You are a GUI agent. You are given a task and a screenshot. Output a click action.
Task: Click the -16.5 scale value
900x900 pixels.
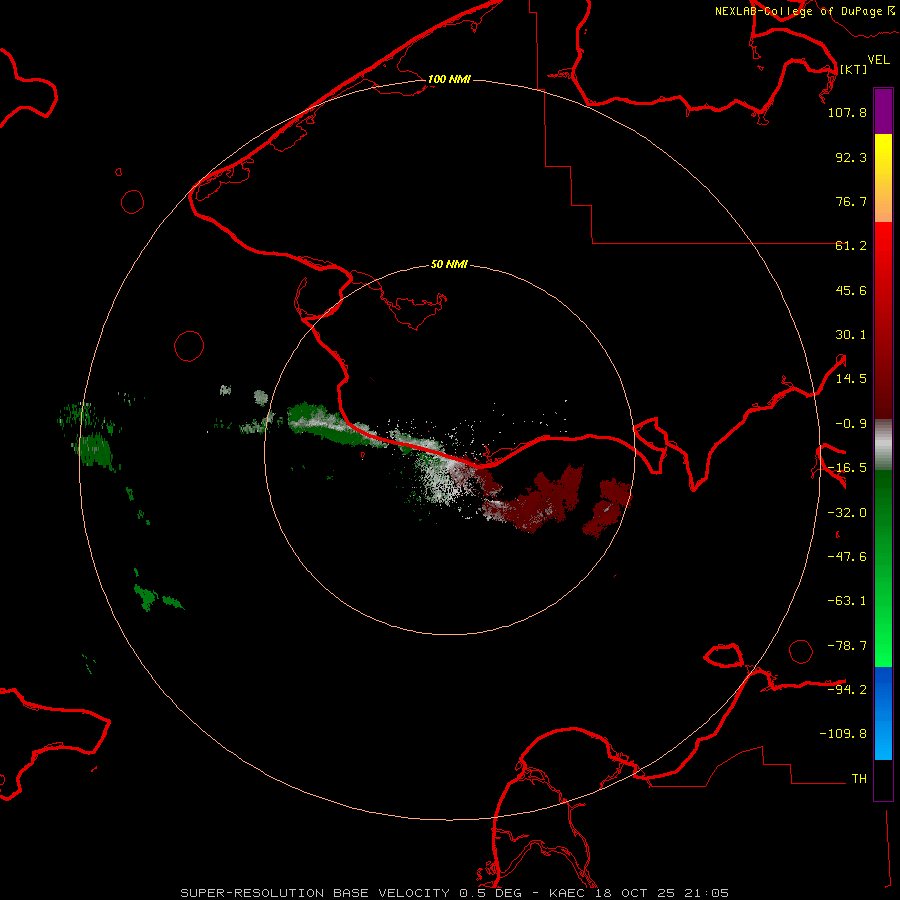847,468
